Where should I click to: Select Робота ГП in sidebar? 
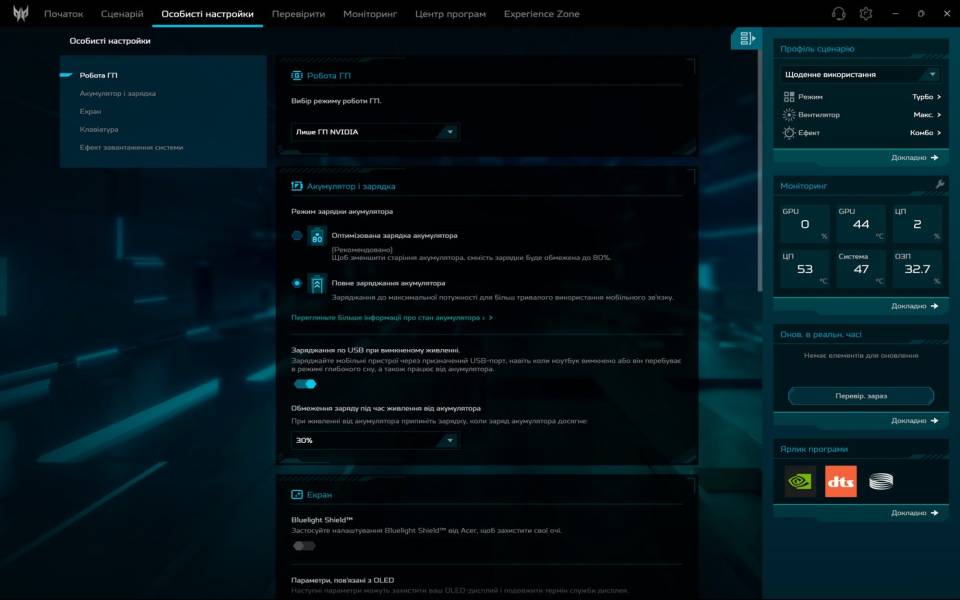click(99, 75)
